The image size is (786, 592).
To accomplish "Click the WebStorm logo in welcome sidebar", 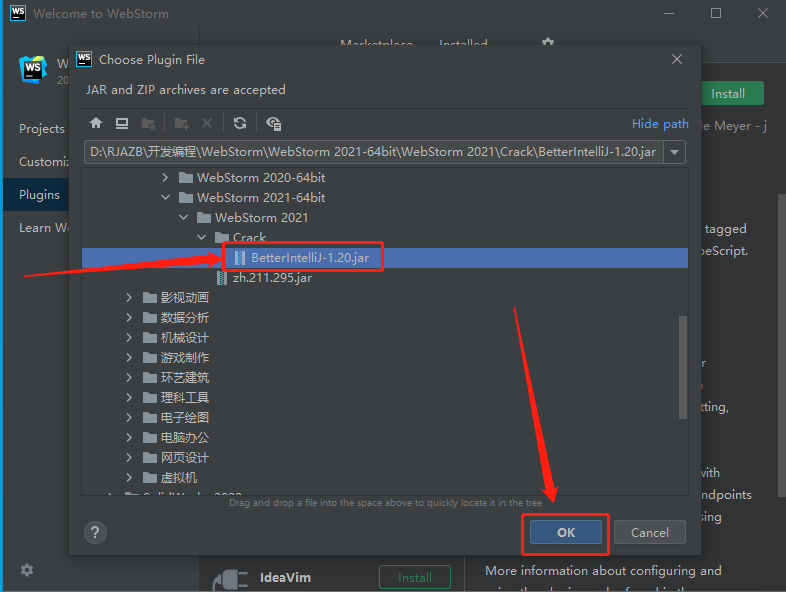I will point(33,69).
